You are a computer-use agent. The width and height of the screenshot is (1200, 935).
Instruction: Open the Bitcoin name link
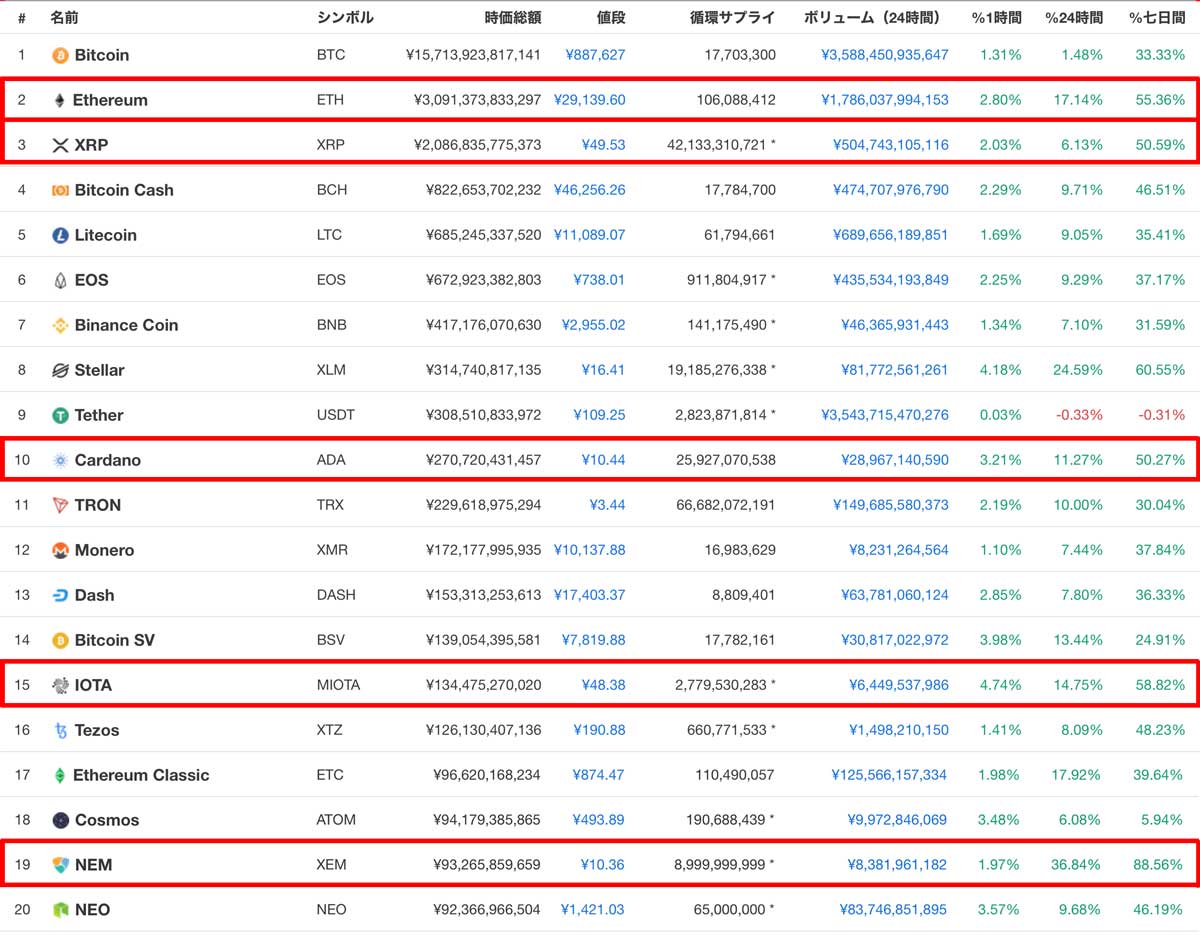[102, 55]
